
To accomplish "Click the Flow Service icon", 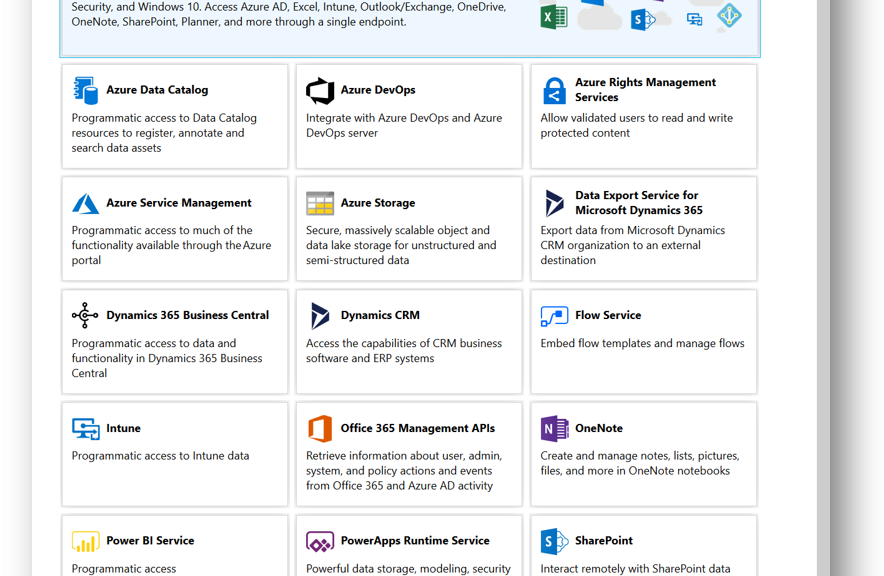I will [x=554, y=316].
